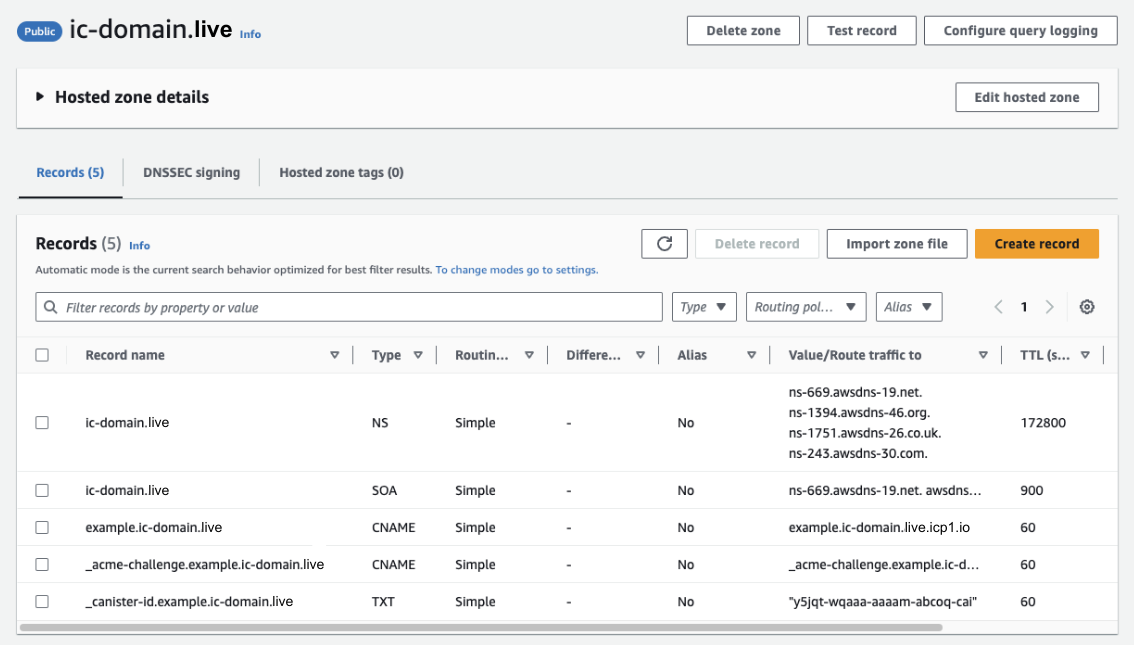Viewport: 1134px width, 645px height.
Task: Focus the filter records search field
Action: (x=349, y=307)
